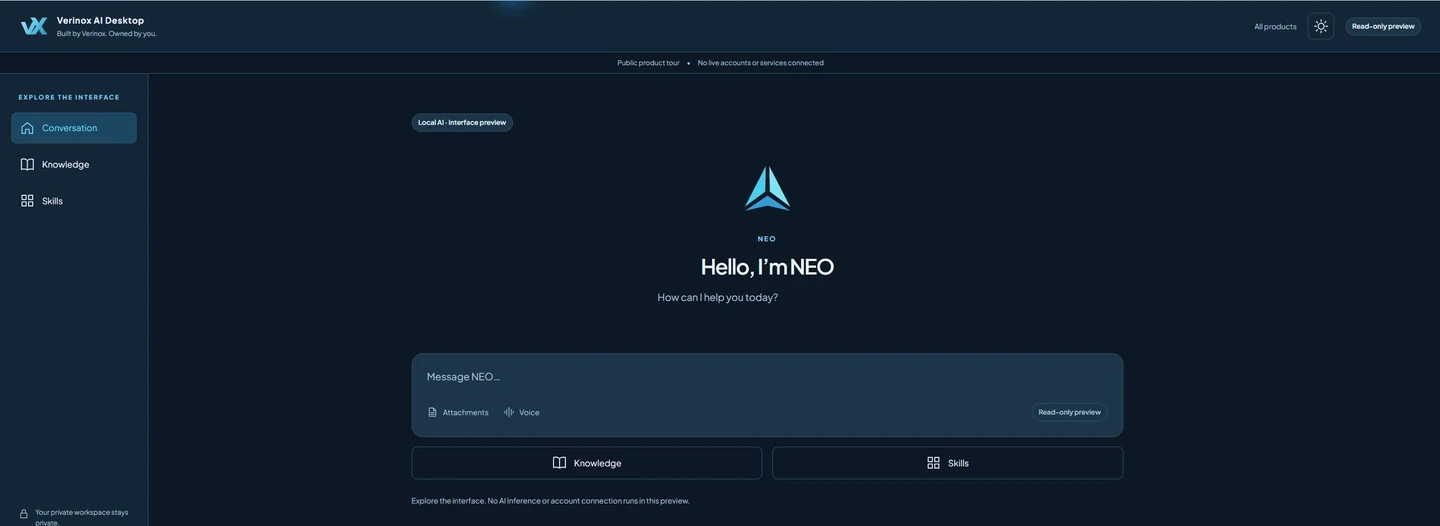Viewport: 1440px width, 526px height.
Task: Click the book icon in the Knowledge button
Action: [x=559, y=463]
